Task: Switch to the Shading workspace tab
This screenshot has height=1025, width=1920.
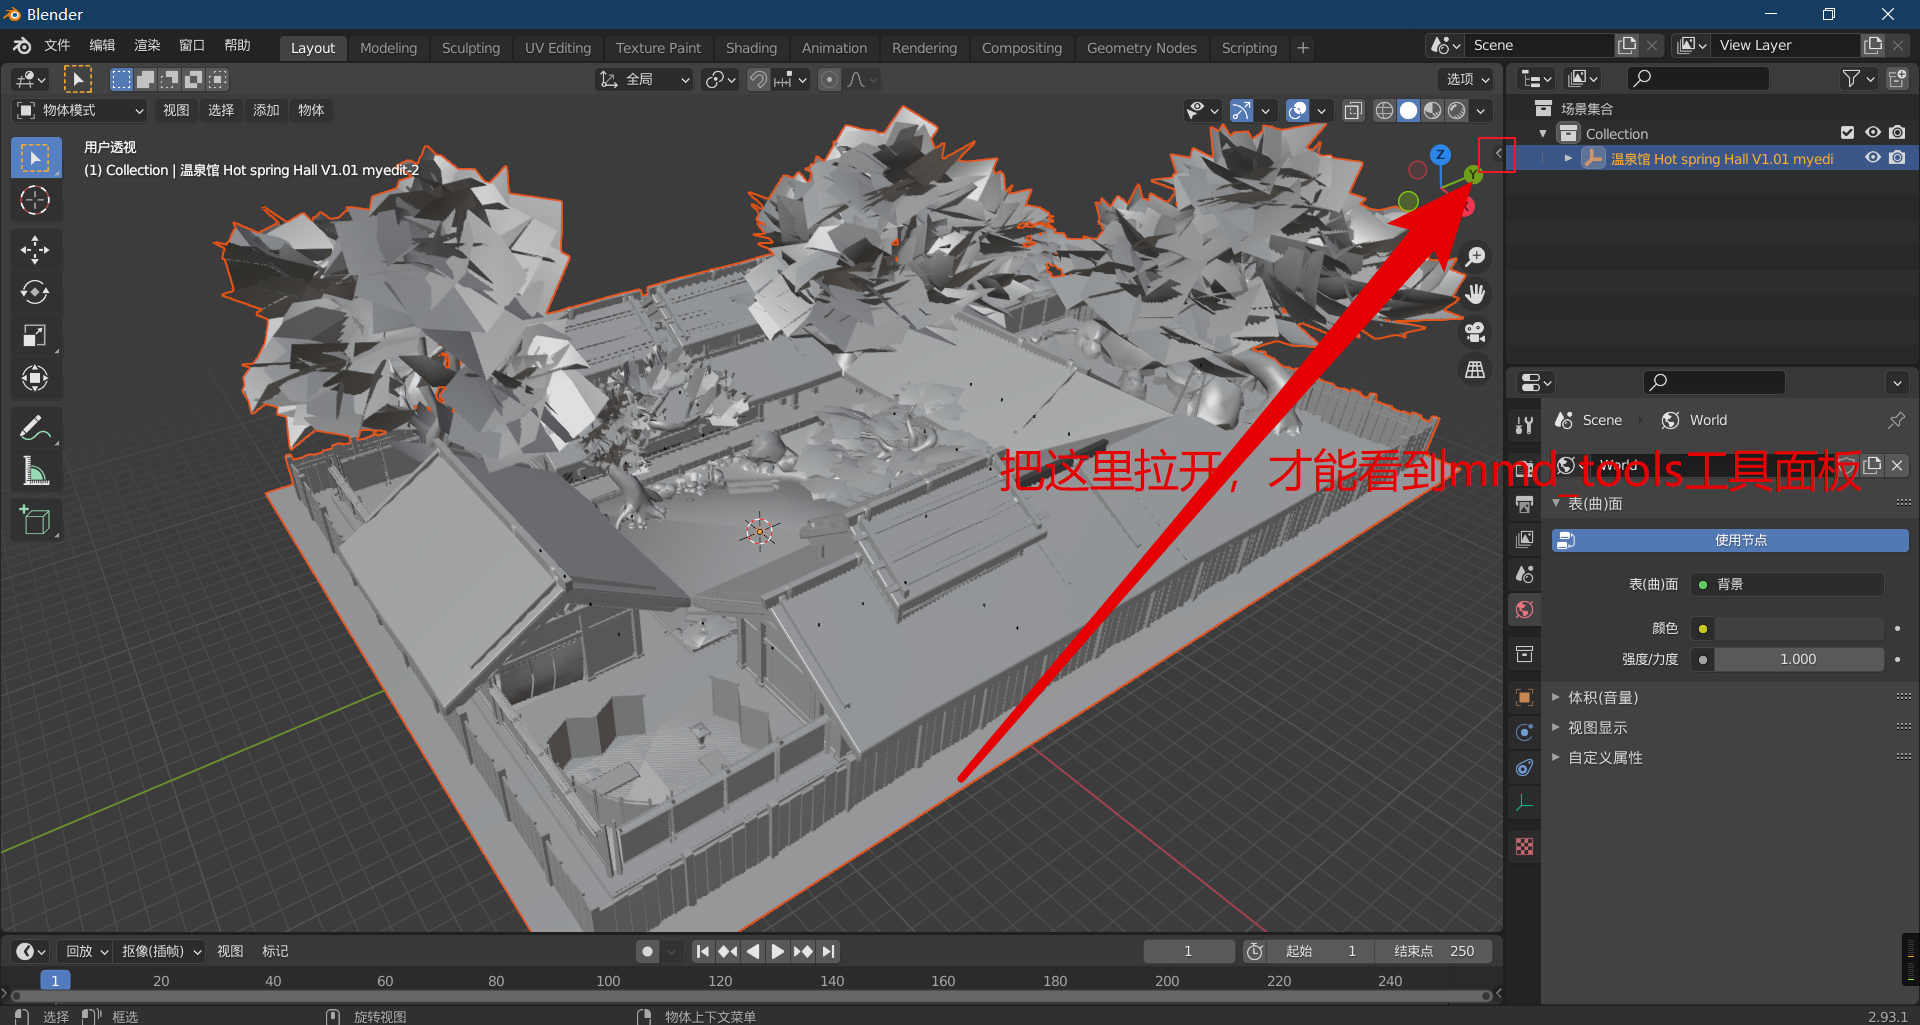Action: 751,47
